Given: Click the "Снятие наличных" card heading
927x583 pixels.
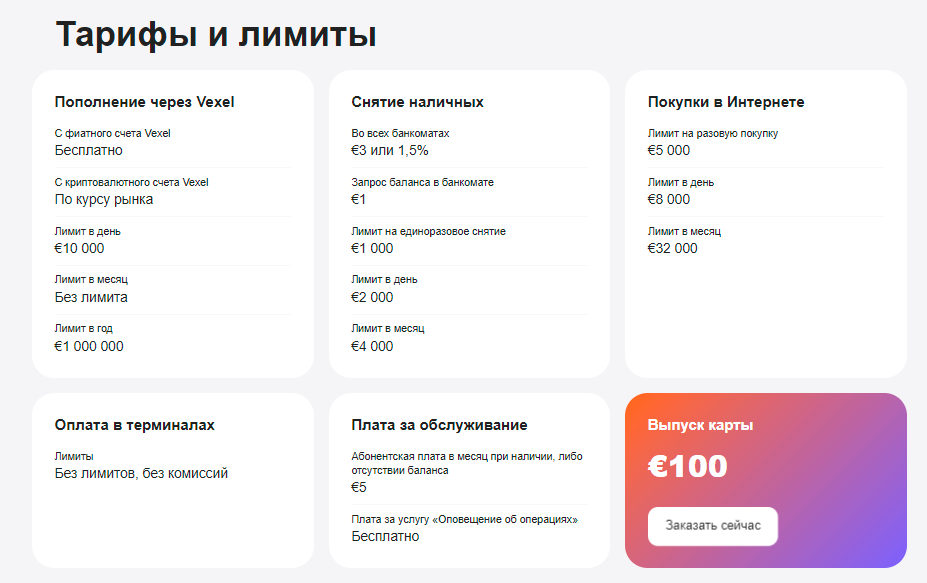Looking at the screenshot, I should (417, 102).
